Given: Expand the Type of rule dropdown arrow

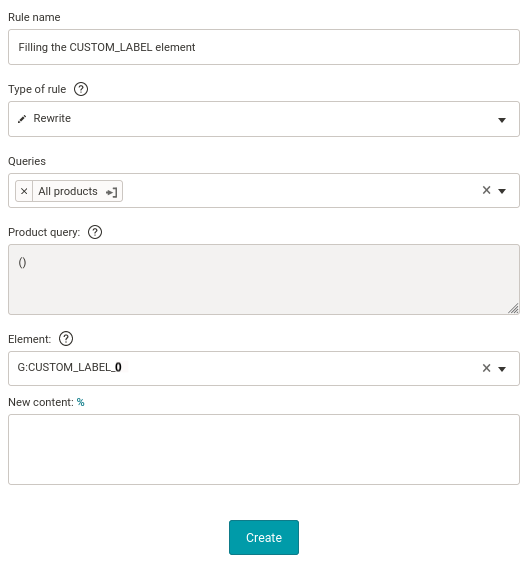Looking at the screenshot, I should (x=502, y=120).
